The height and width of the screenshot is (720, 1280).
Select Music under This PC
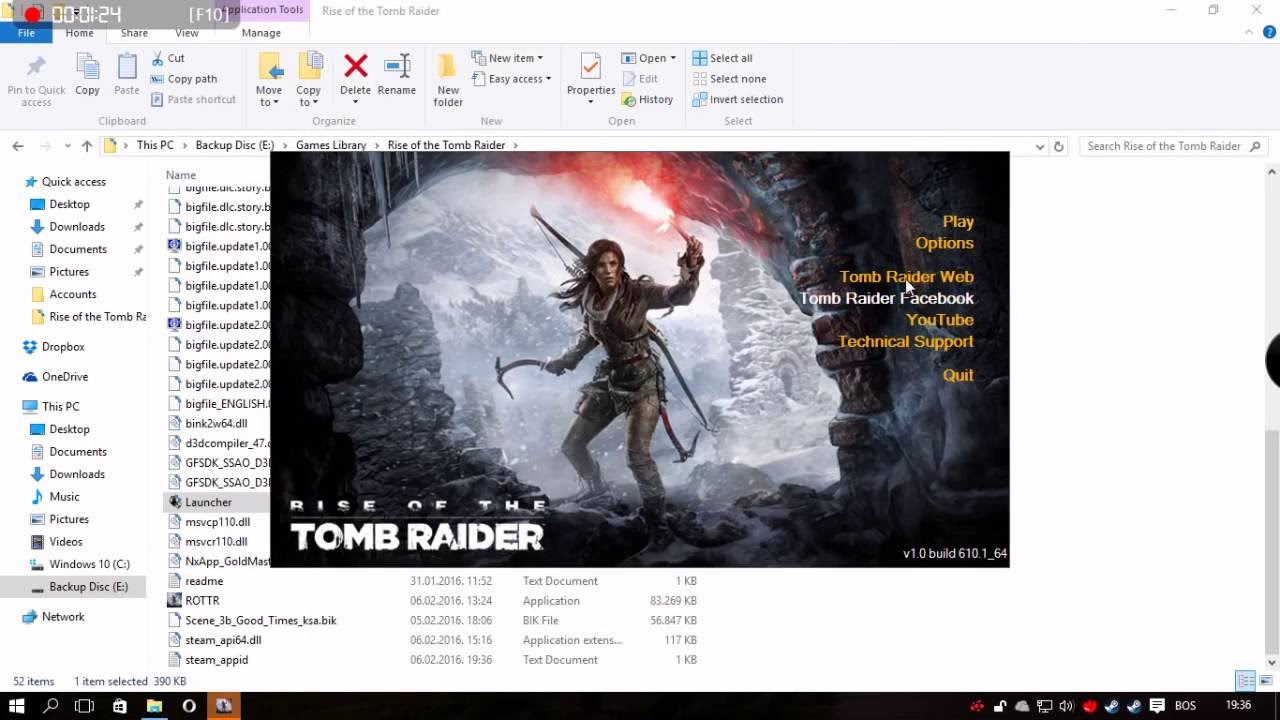click(64, 497)
